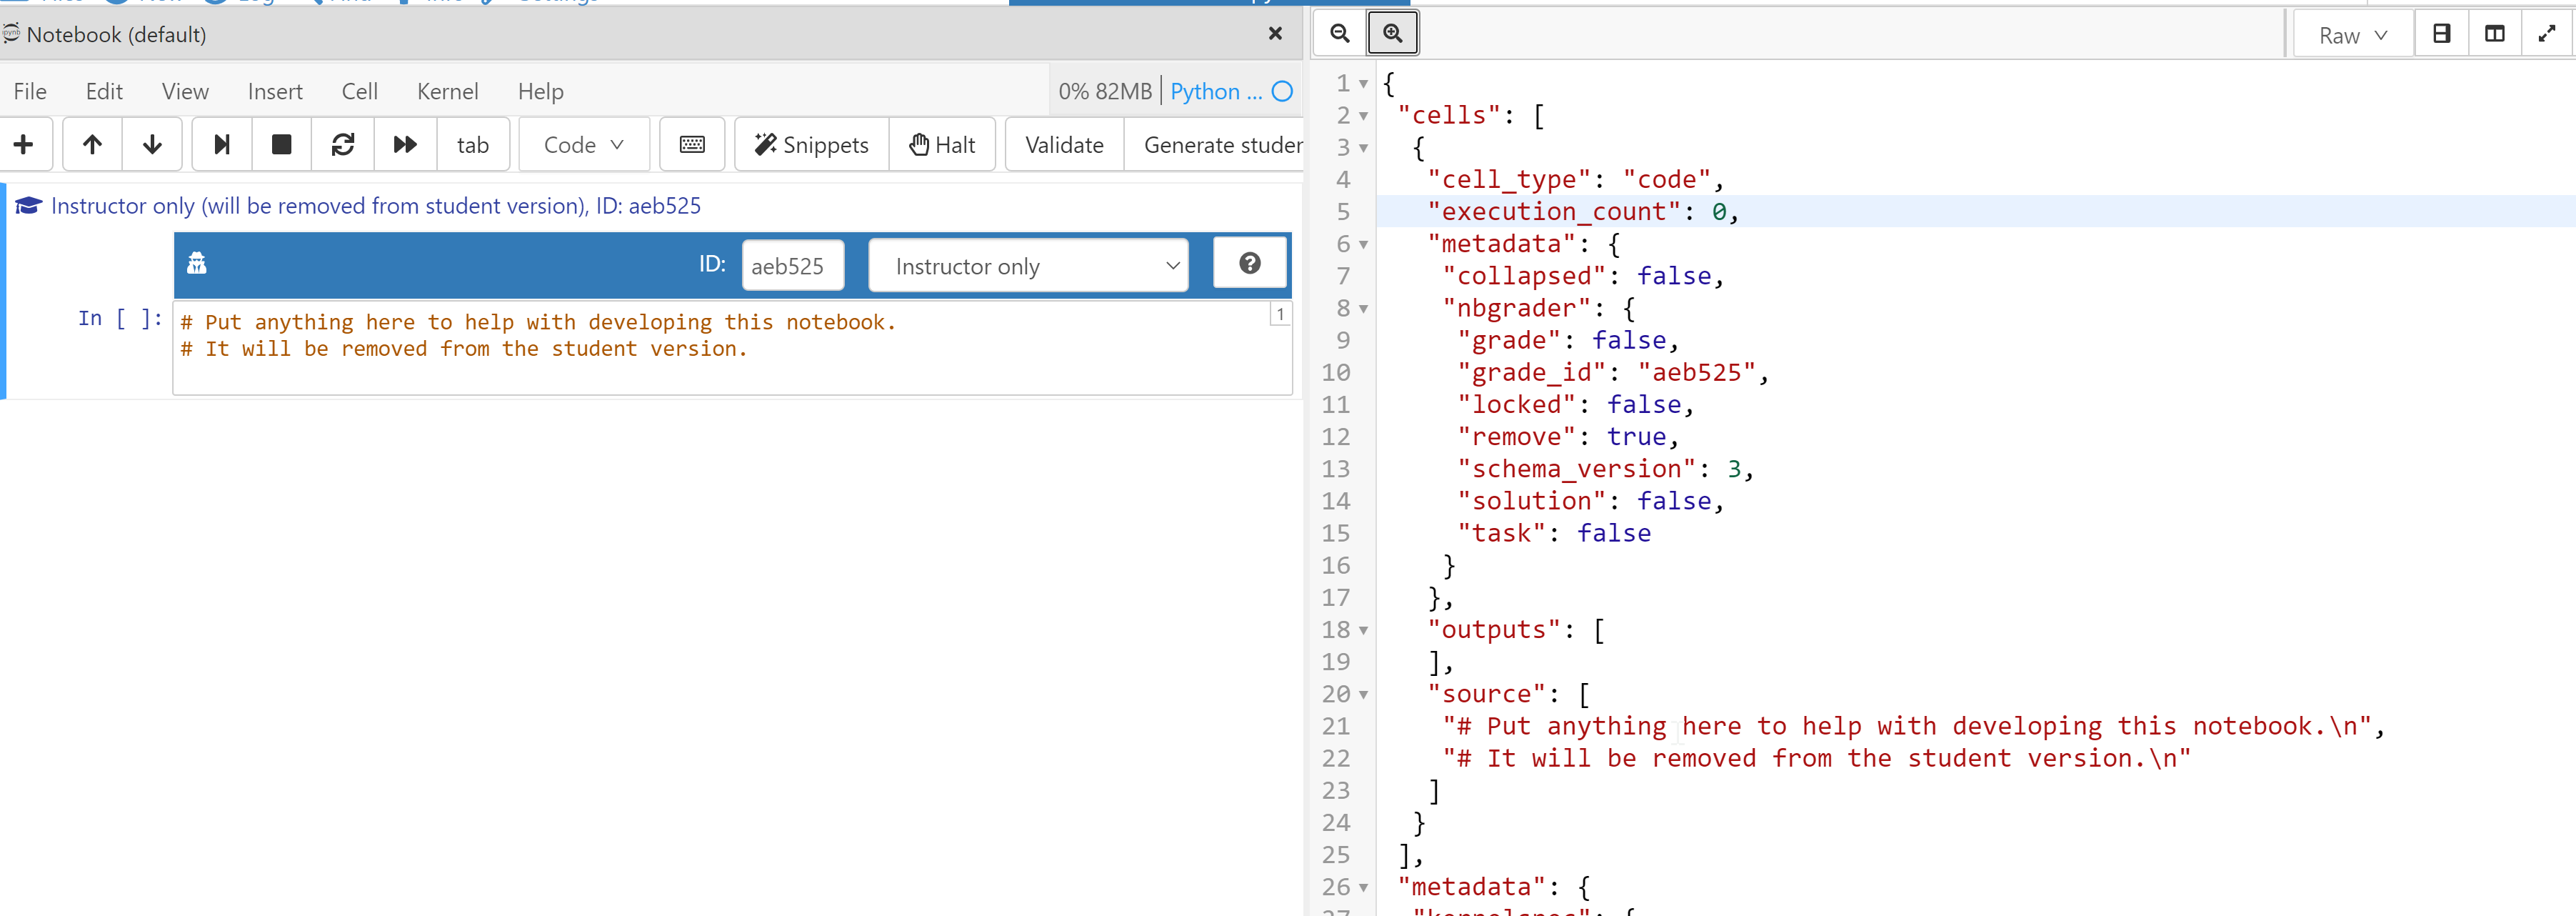Open the cell type Code dropdown
This screenshot has width=2576, height=916.
[x=583, y=144]
